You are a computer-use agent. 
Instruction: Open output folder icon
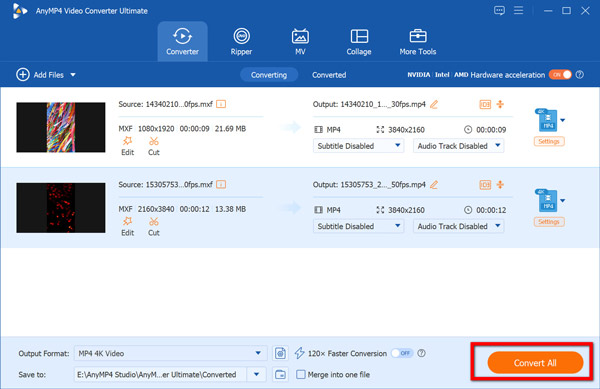tap(280, 374)
